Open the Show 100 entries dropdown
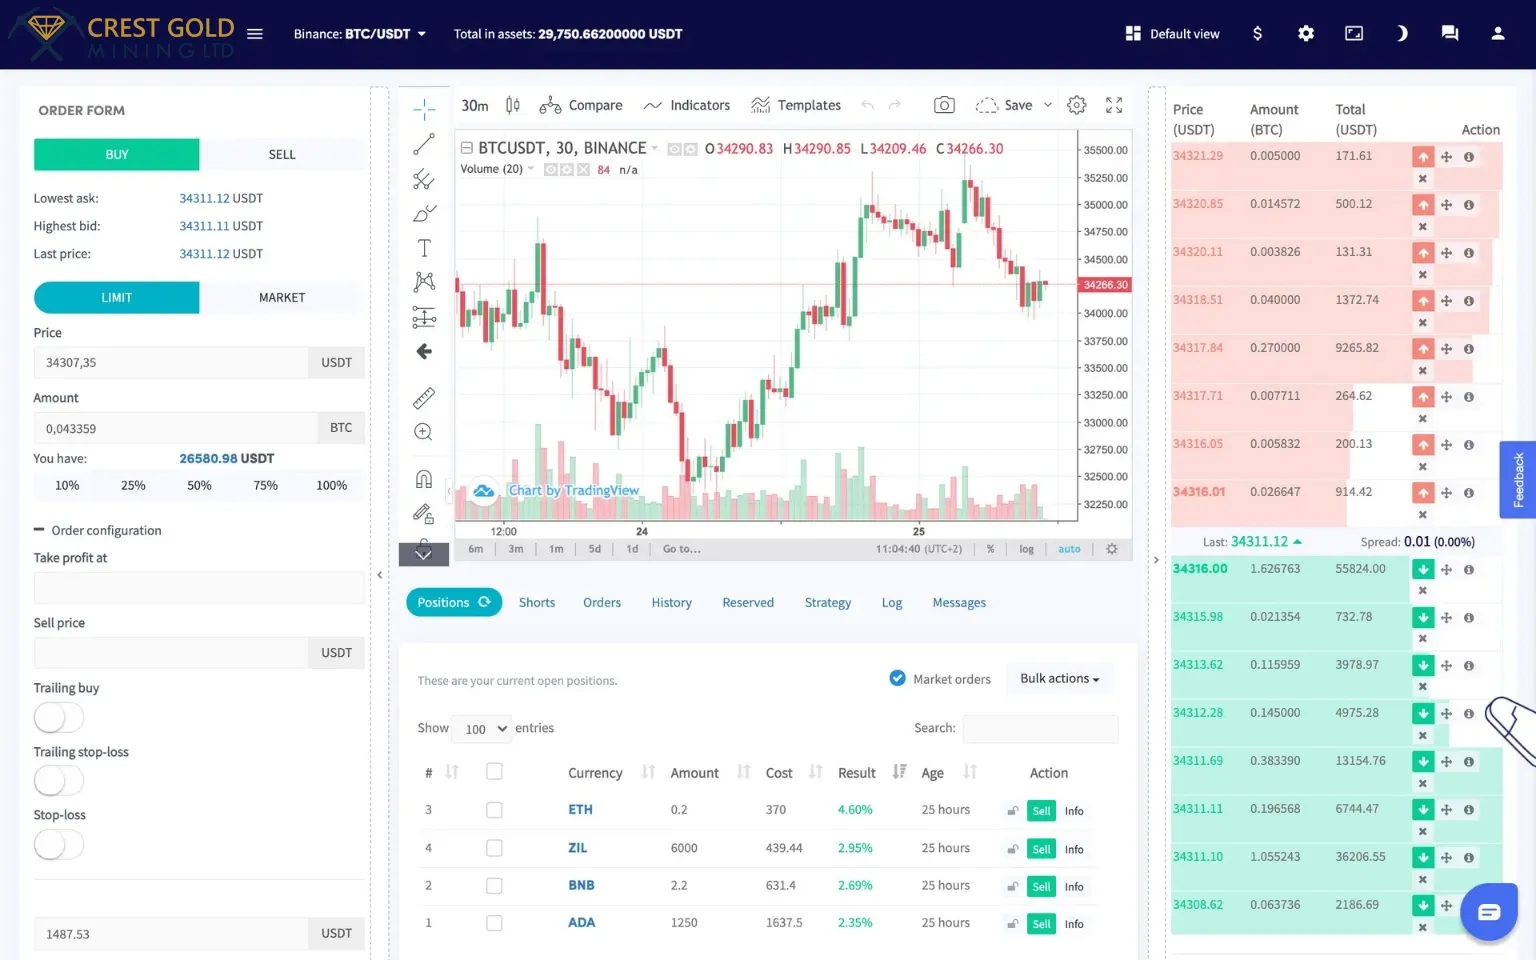Screen dimensions: 1536x960 (482, 729)
